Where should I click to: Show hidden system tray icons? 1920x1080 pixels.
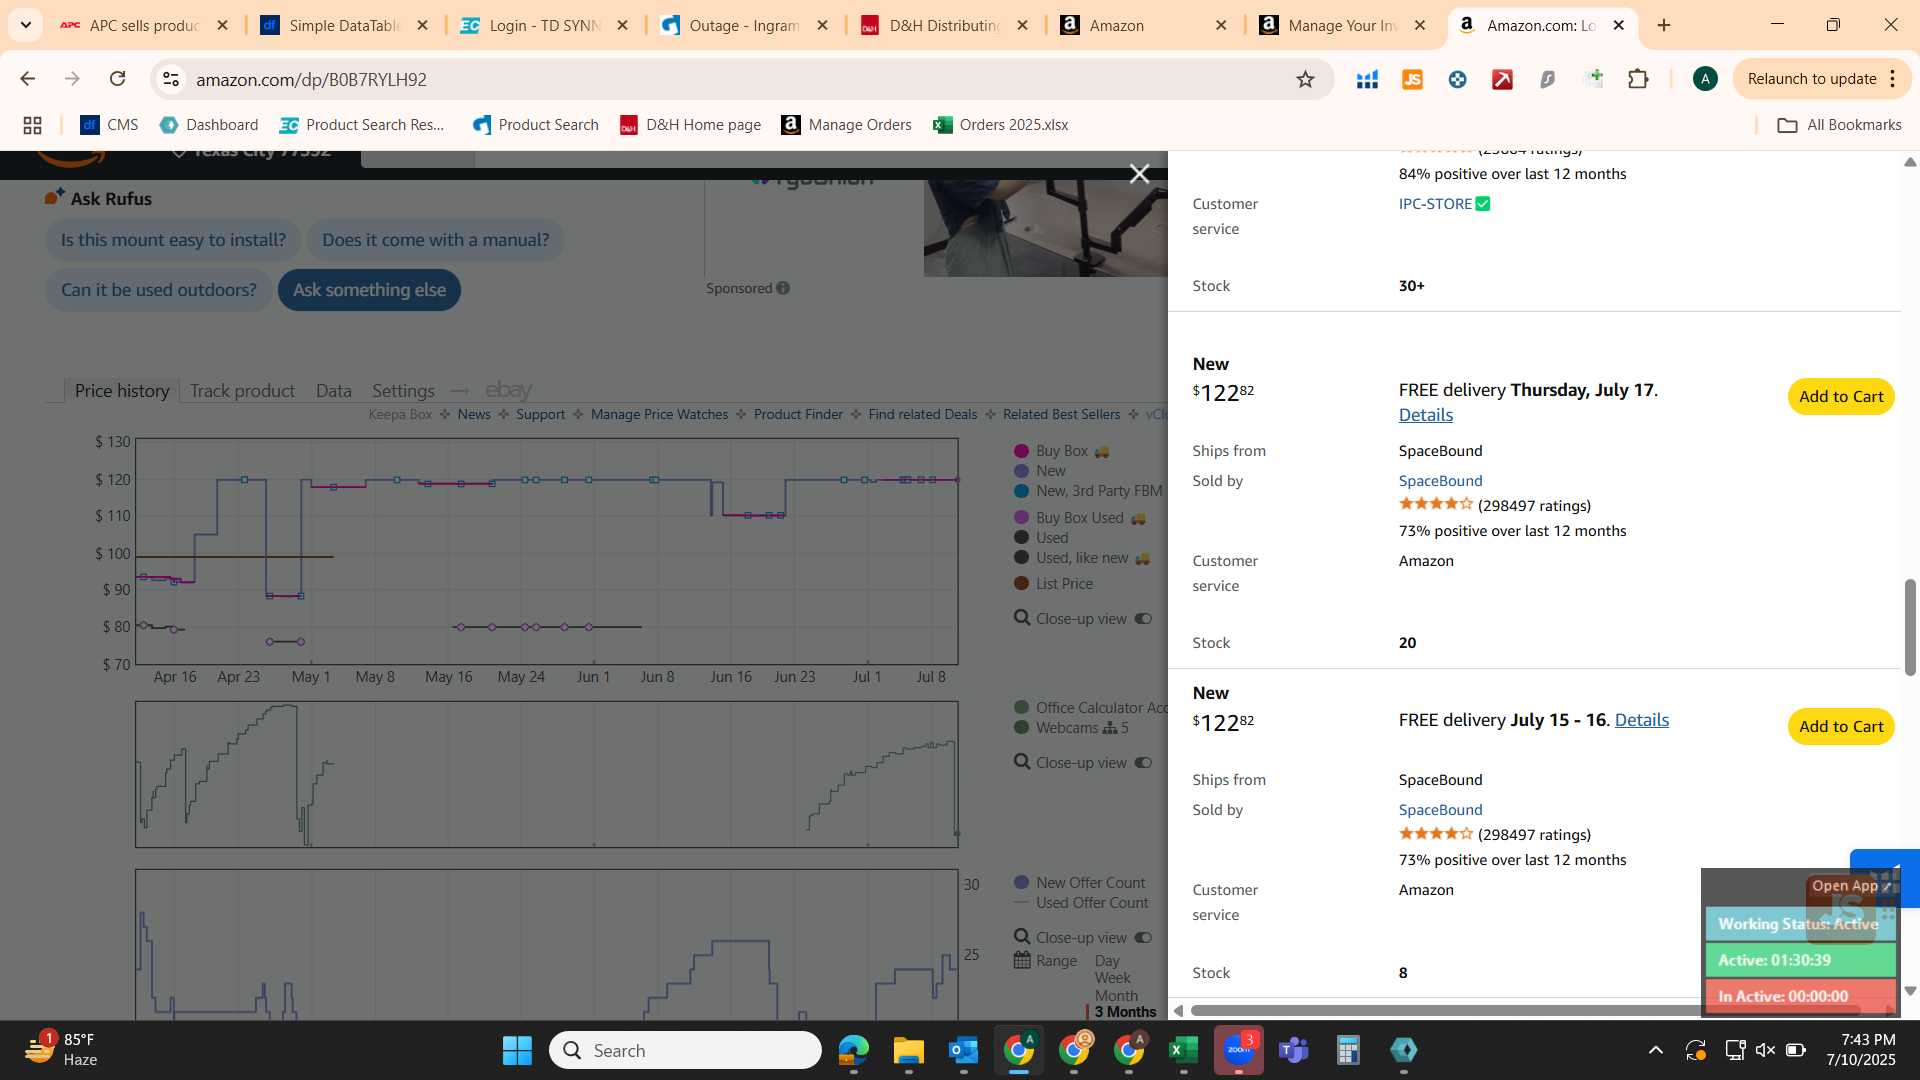click(1656, 1050)
